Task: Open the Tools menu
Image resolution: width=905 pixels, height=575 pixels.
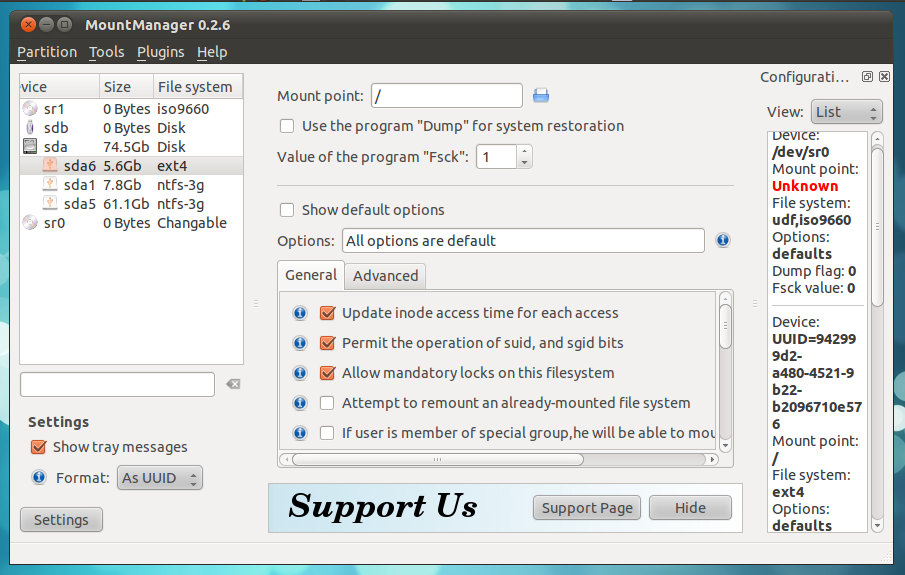Action: 107,52
